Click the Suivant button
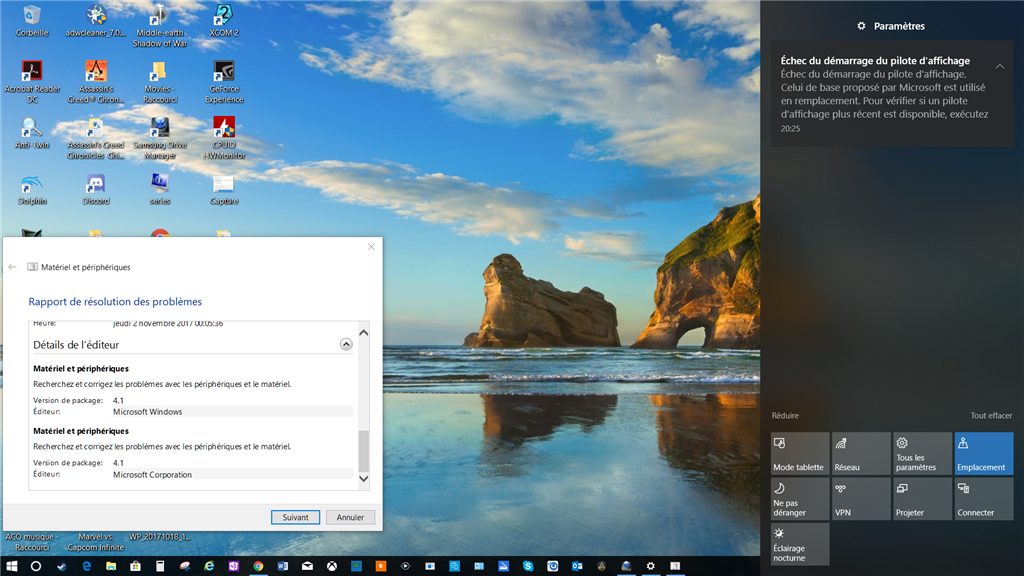The width and height of the screenshot is (1024, 576). point(295,517)
